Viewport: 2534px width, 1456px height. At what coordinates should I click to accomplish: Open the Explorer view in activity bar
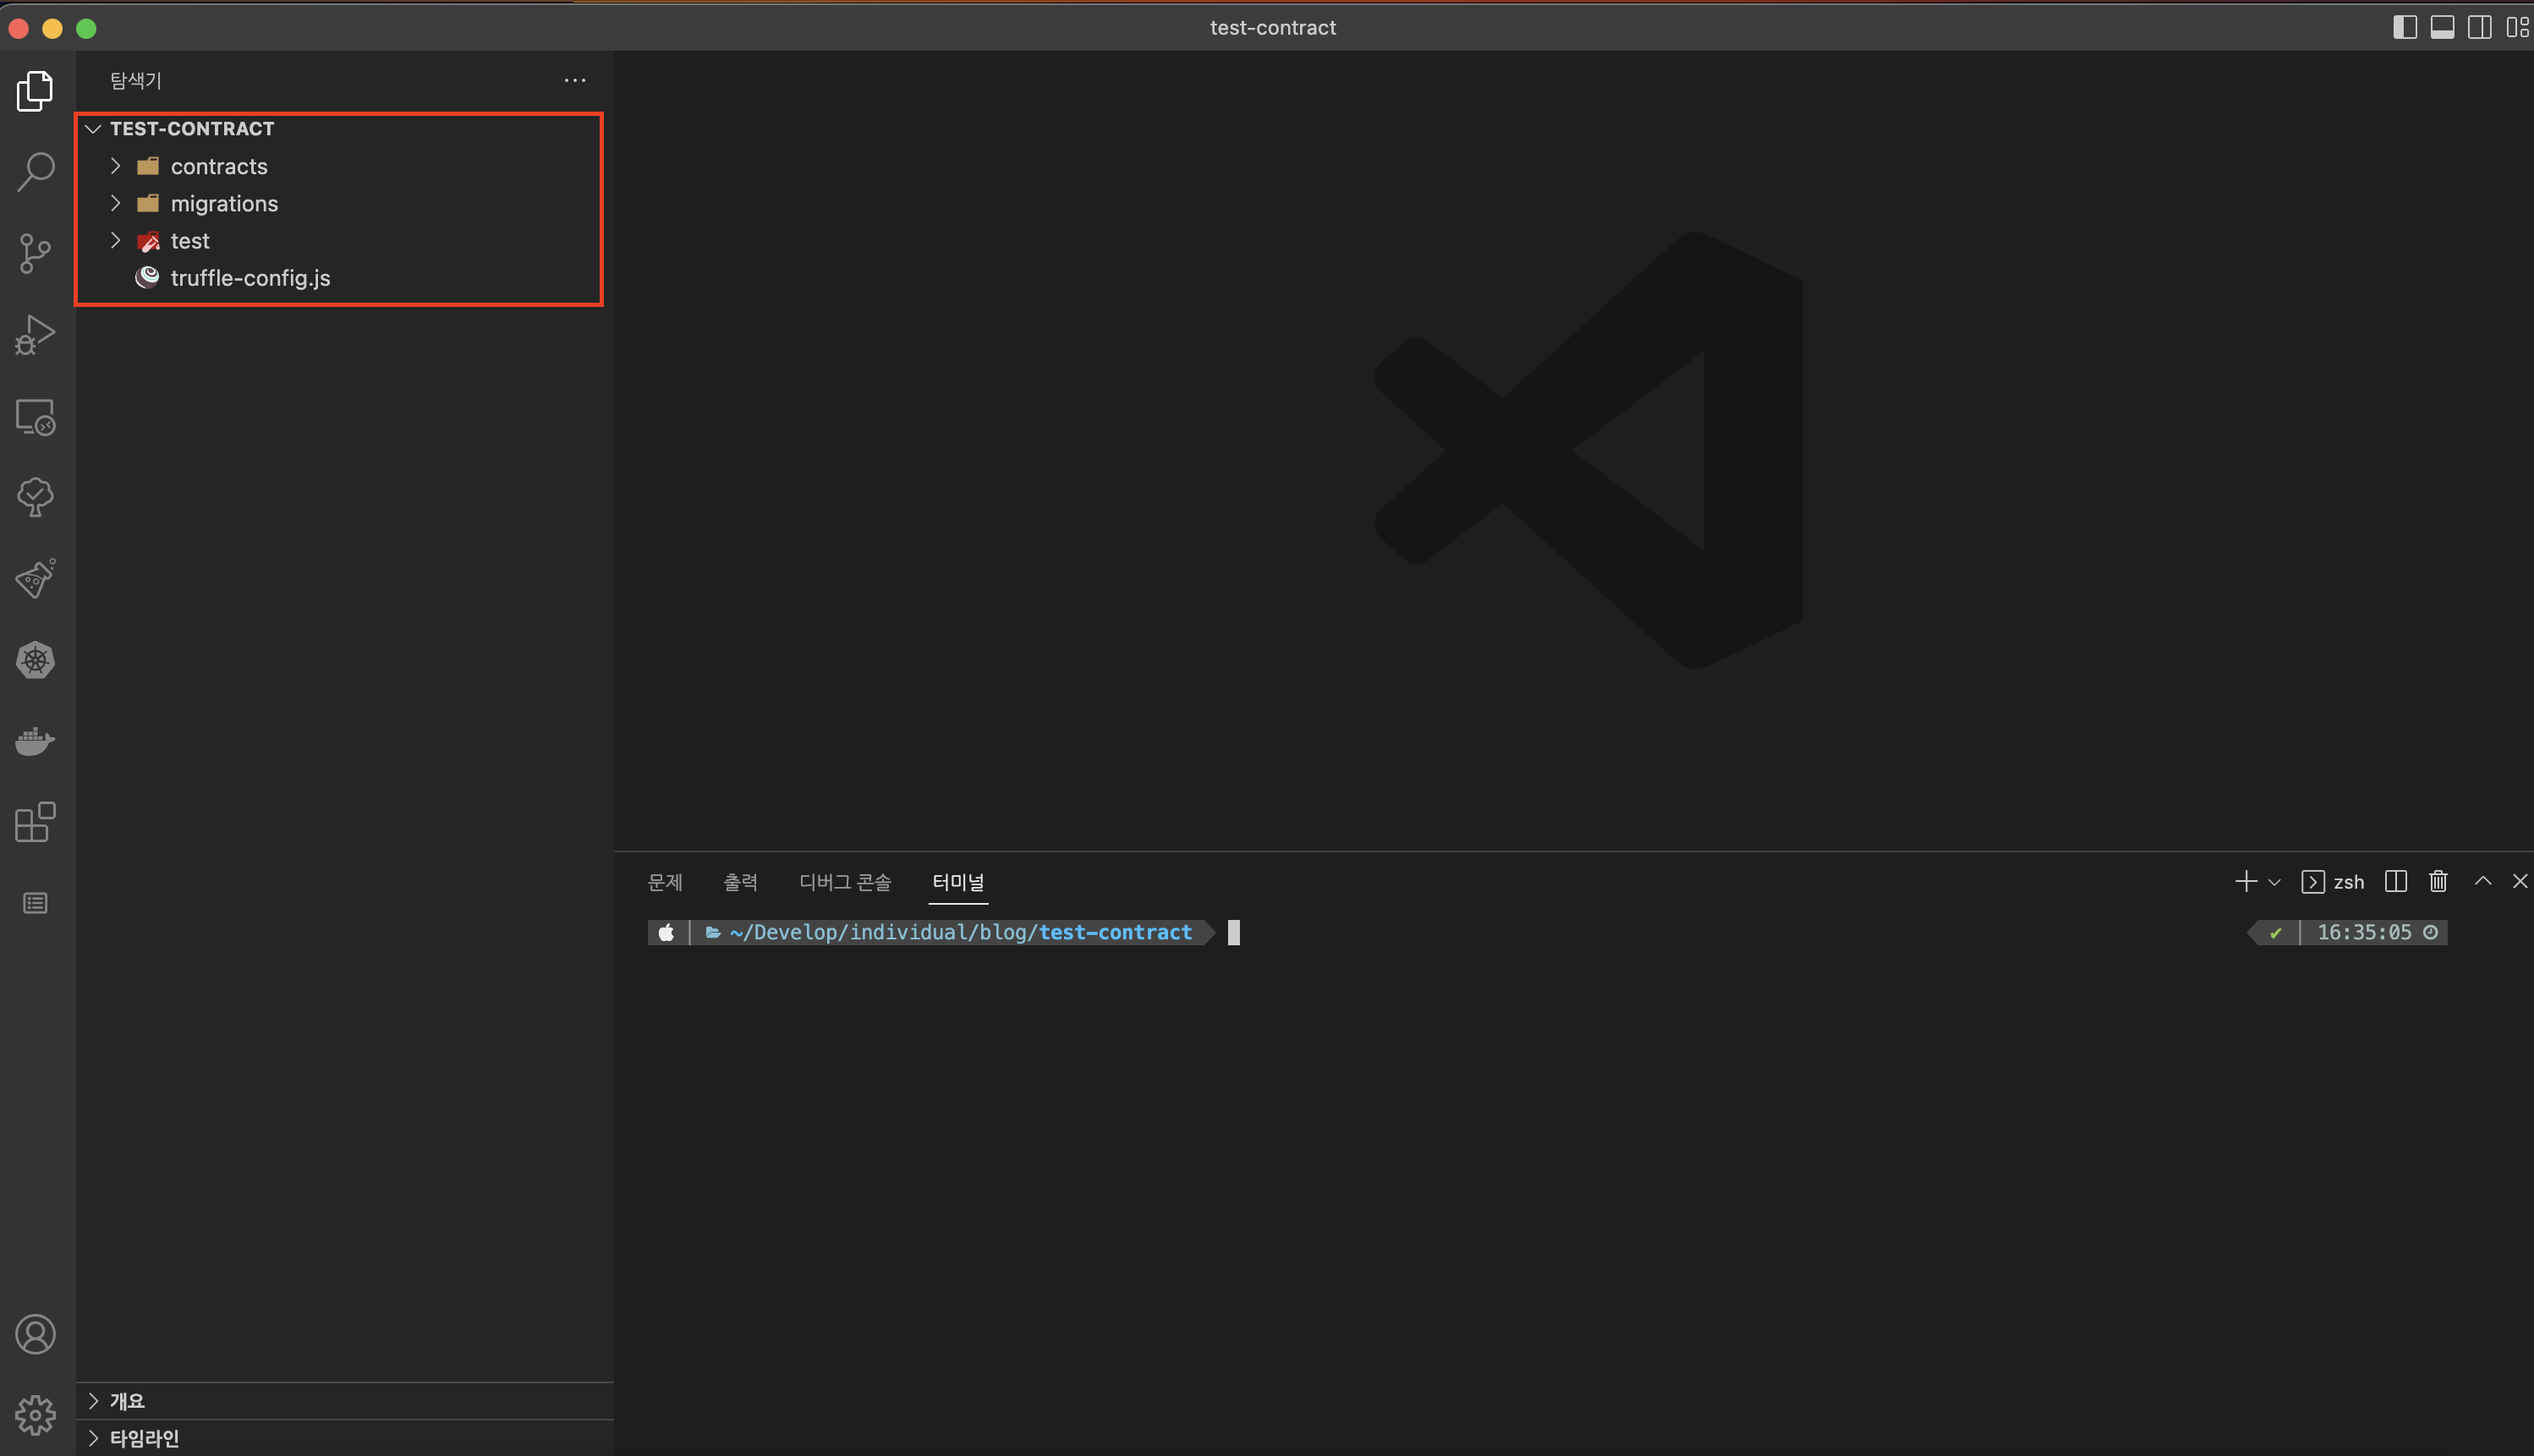pos(35,91)
